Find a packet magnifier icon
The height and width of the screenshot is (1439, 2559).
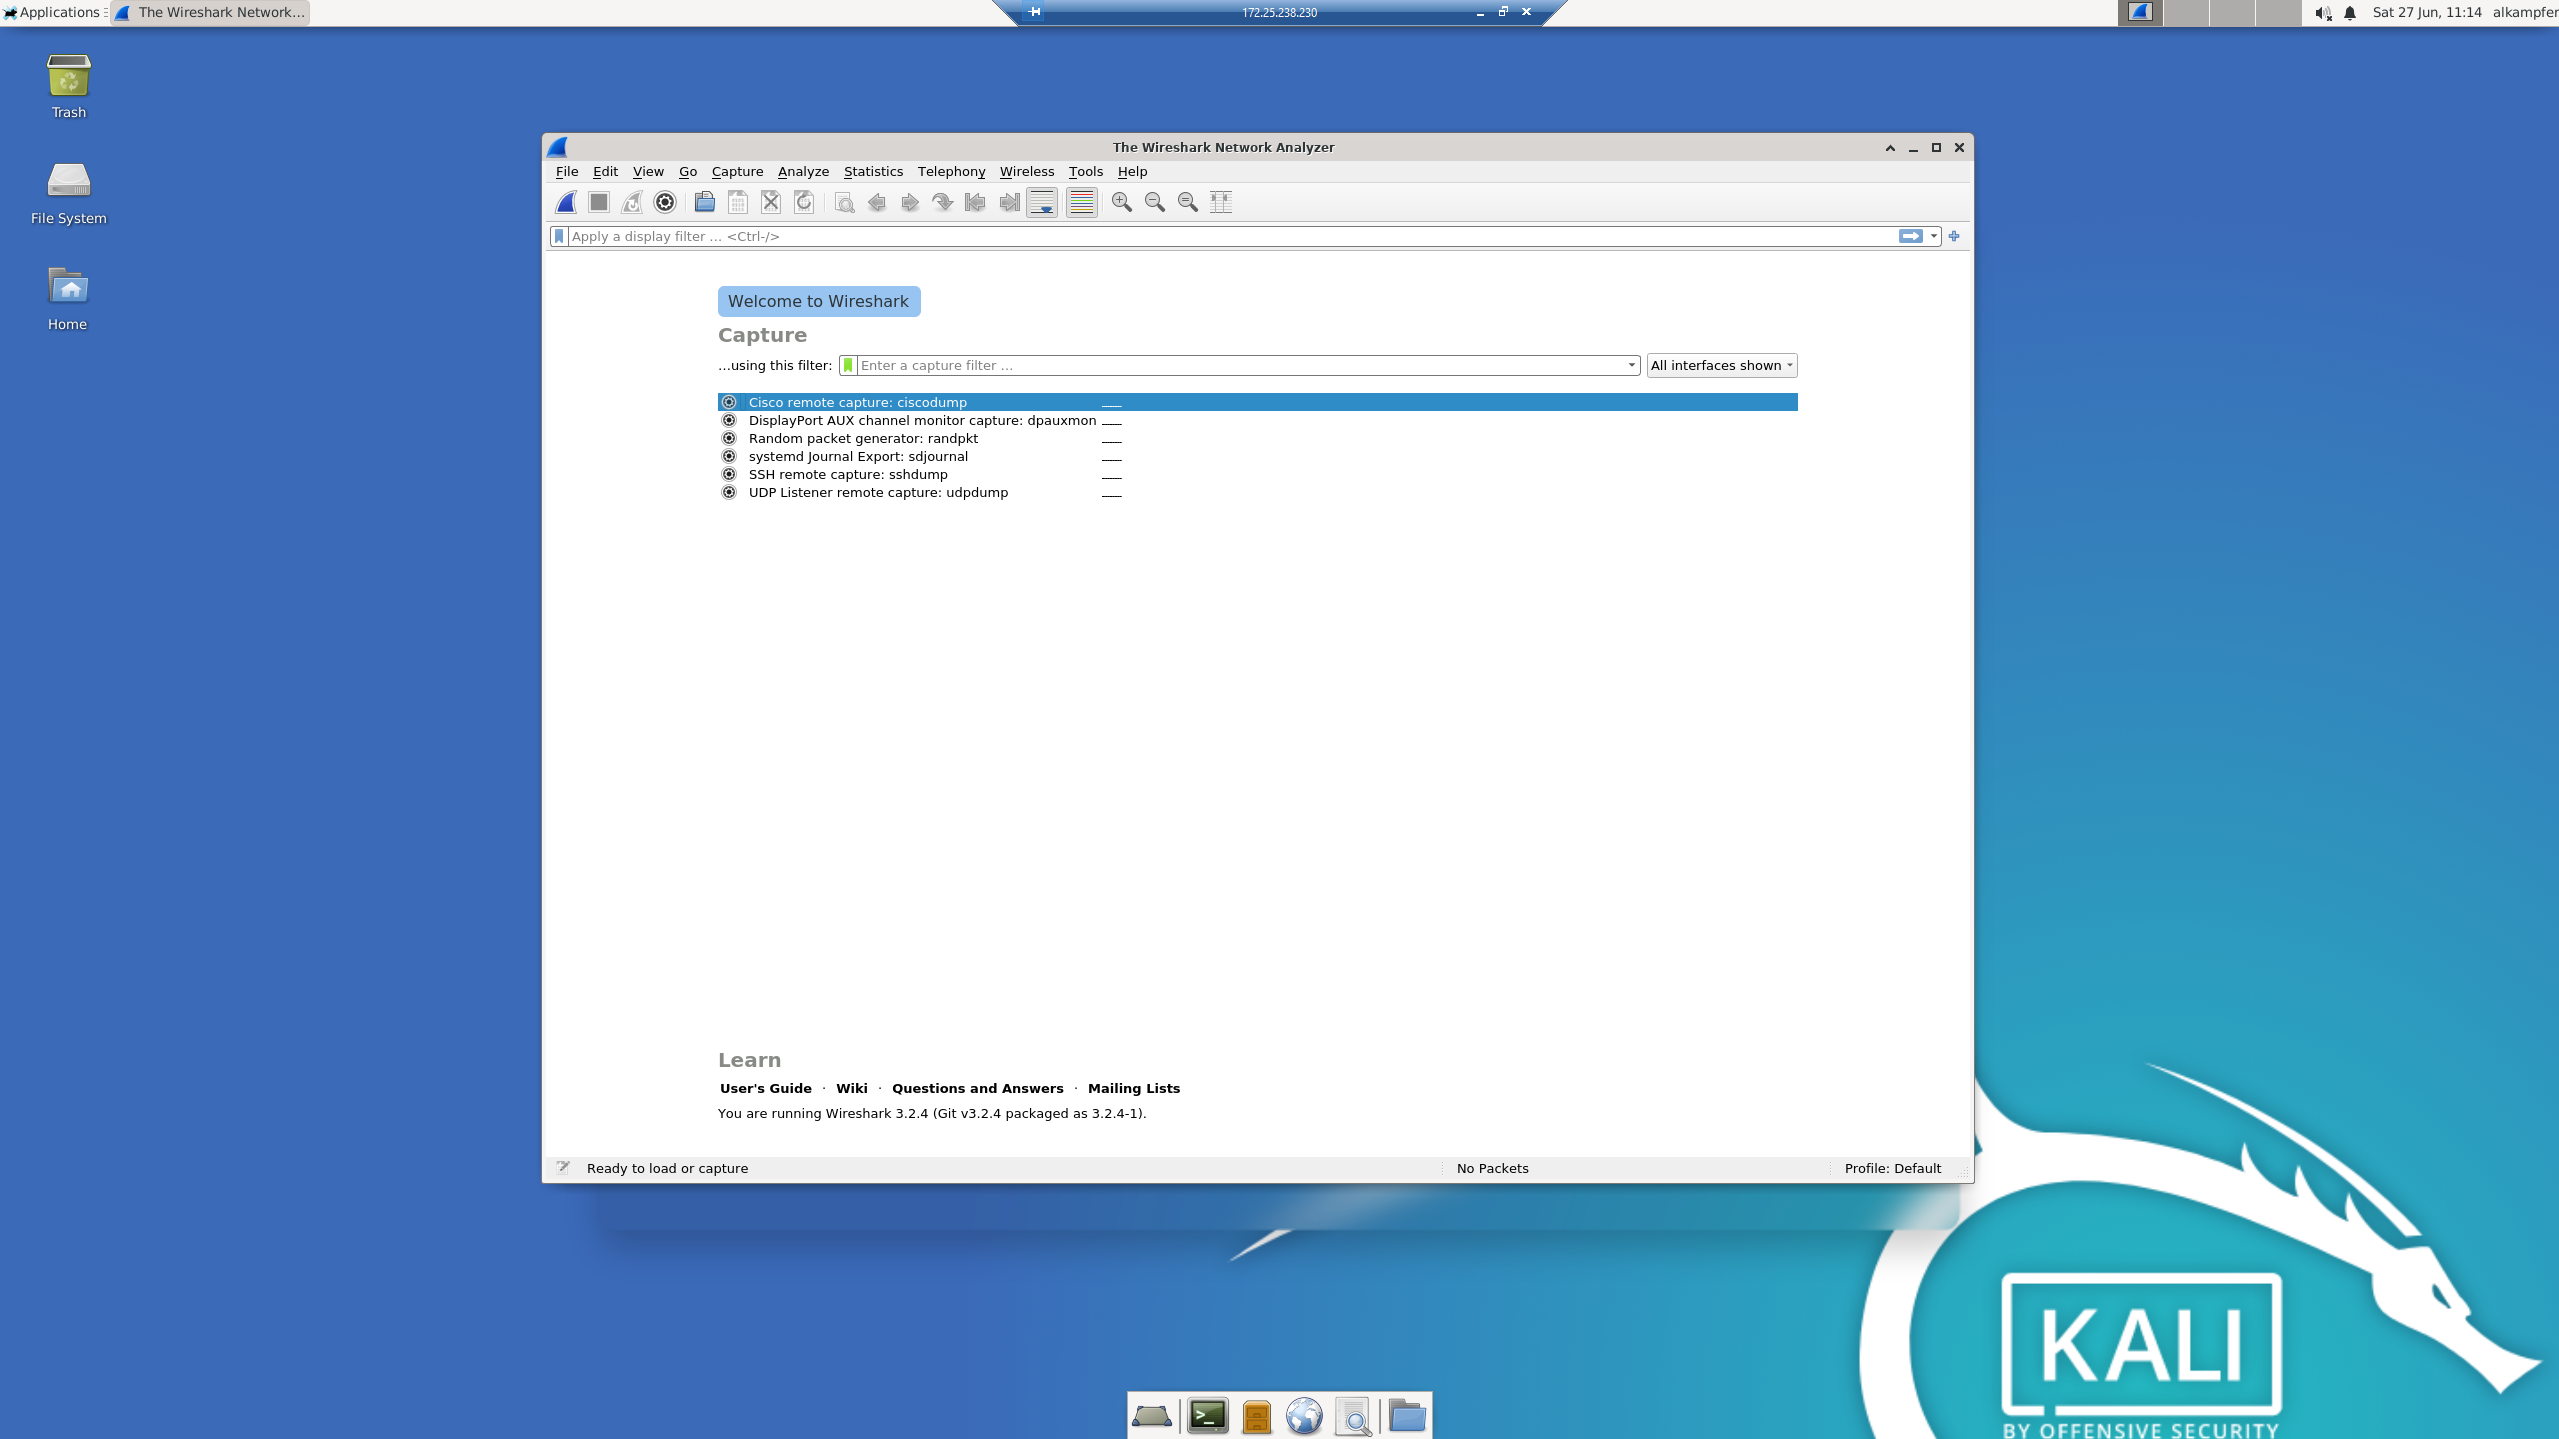coord(844,203)
